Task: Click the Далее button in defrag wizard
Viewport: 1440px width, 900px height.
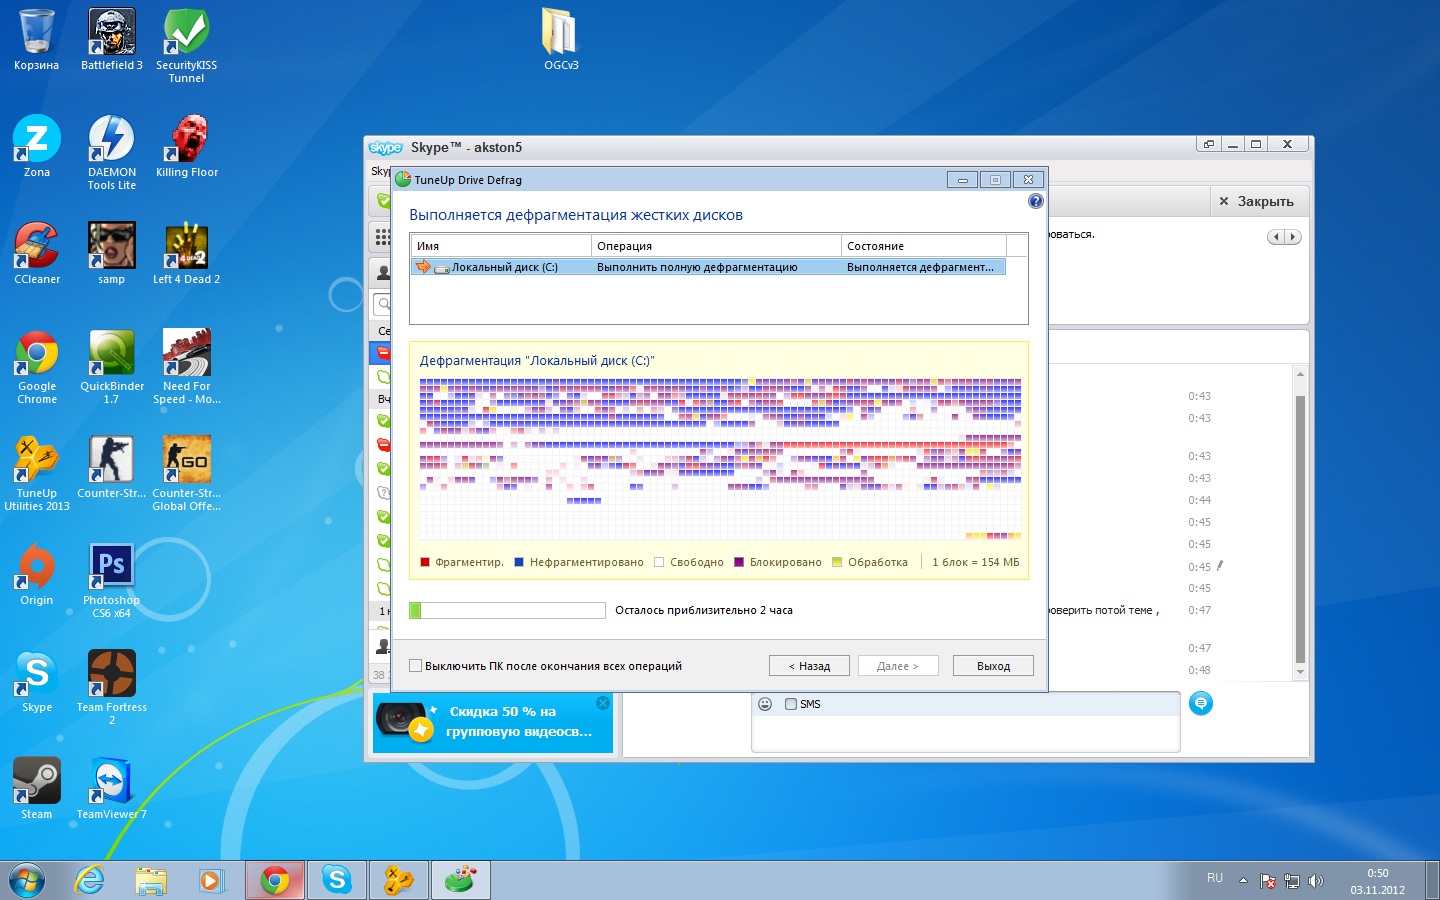Action: pyautogui.click(x=898, y=666)
